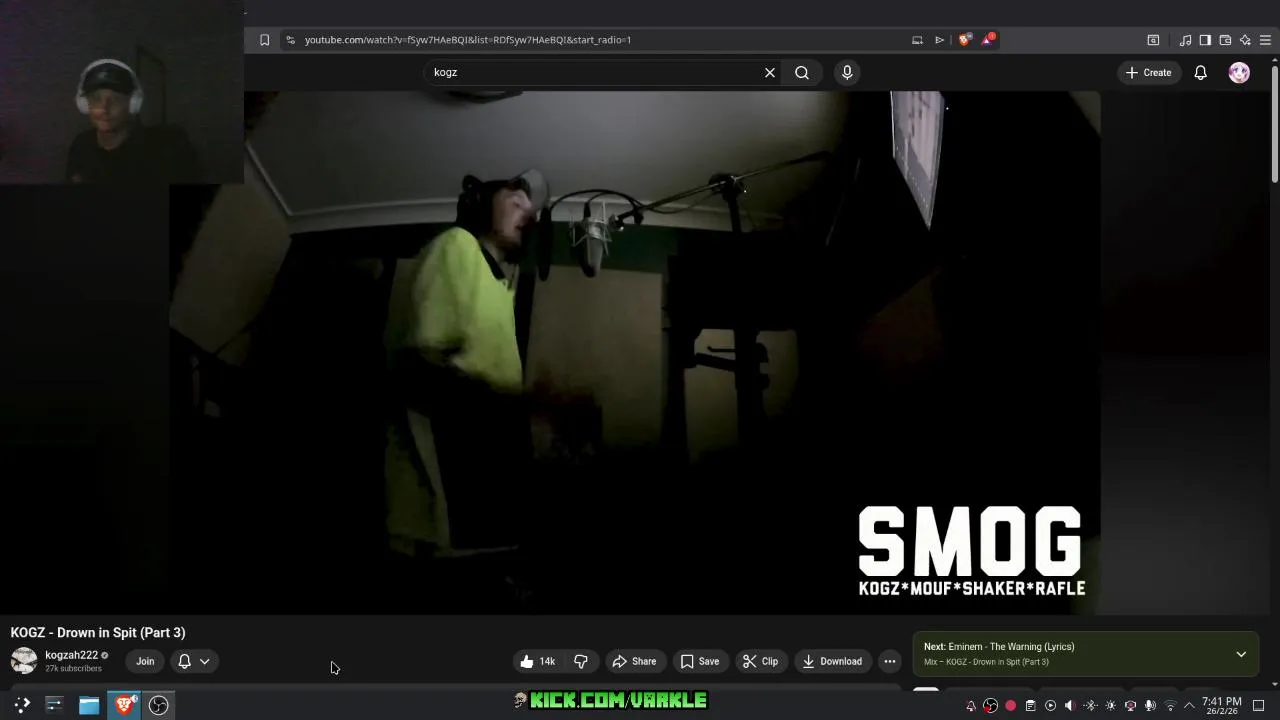The height and width of the screenshot is (720, 1280).
Task: Click the kogzah222 channel avatar
Action: 24,661
